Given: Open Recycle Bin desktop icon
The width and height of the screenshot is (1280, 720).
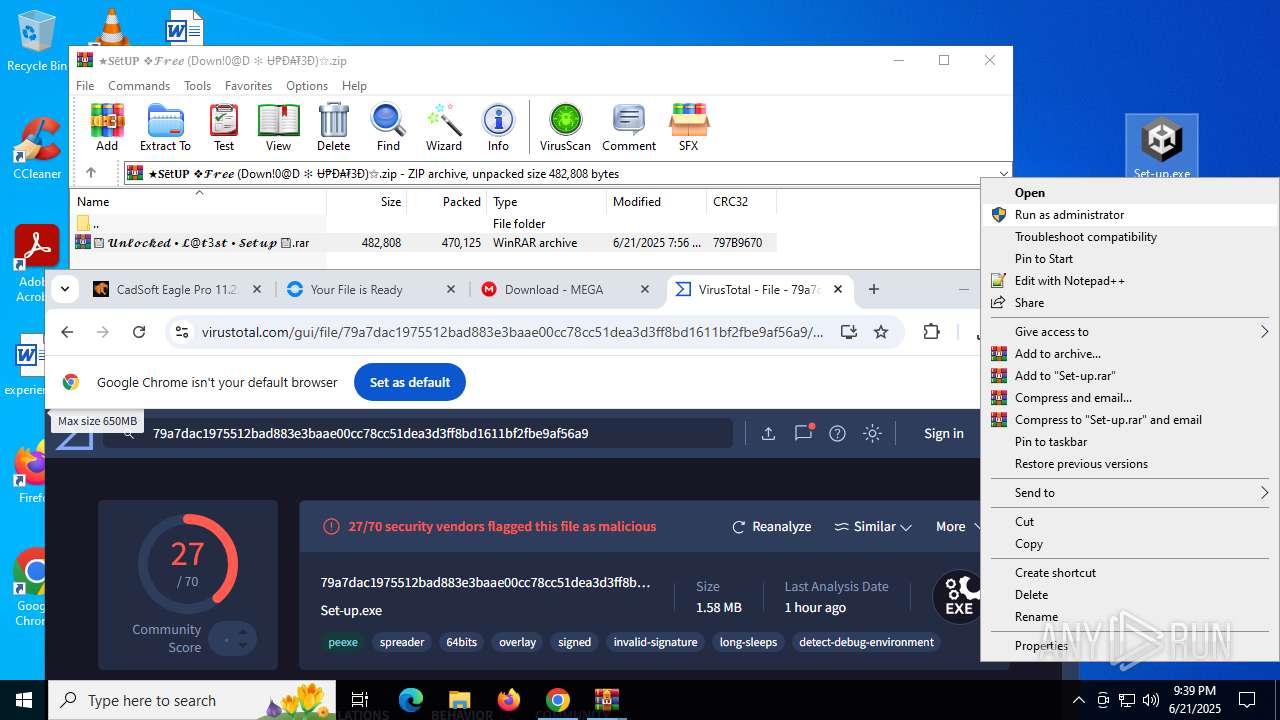Looking at the screenshot, I should coord(37,42).
